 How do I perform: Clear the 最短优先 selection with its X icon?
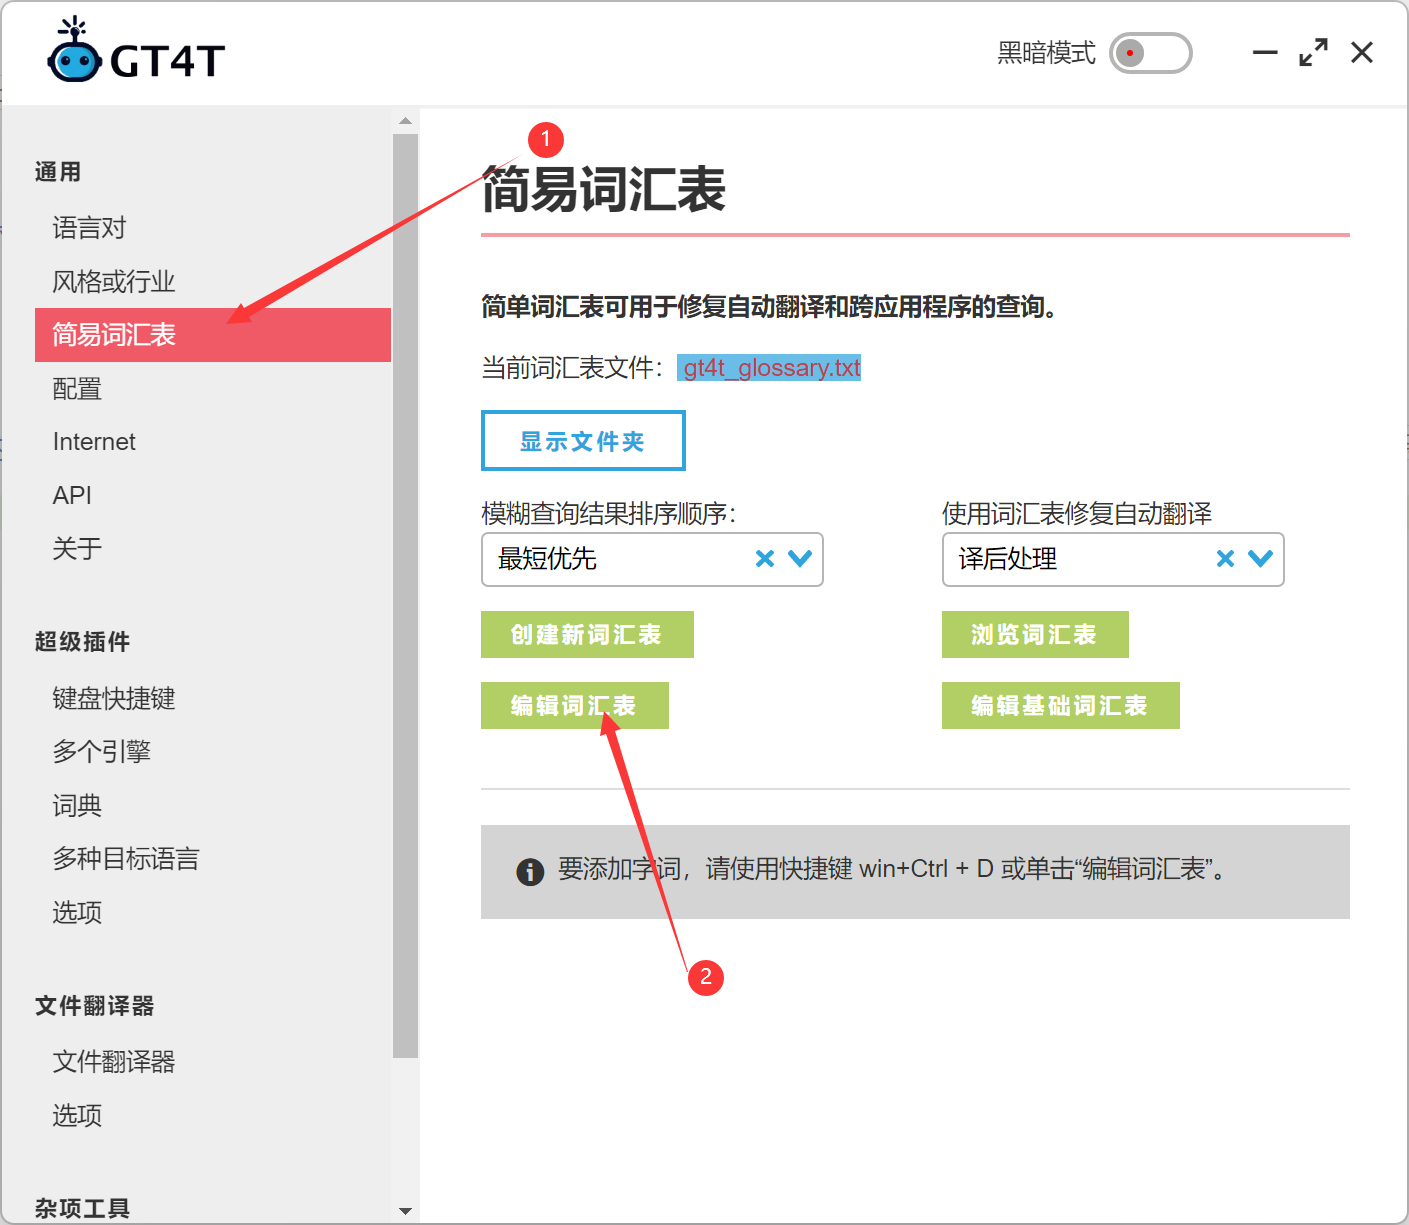[x=765, y=560]
